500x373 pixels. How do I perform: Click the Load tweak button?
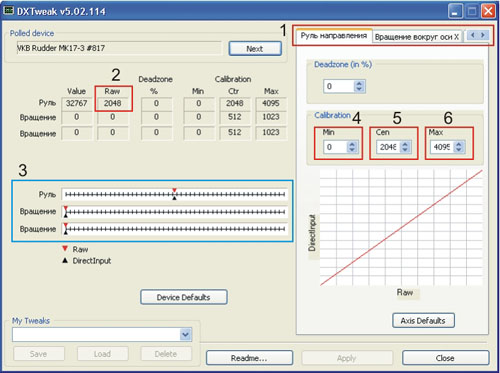pos(102,354)
